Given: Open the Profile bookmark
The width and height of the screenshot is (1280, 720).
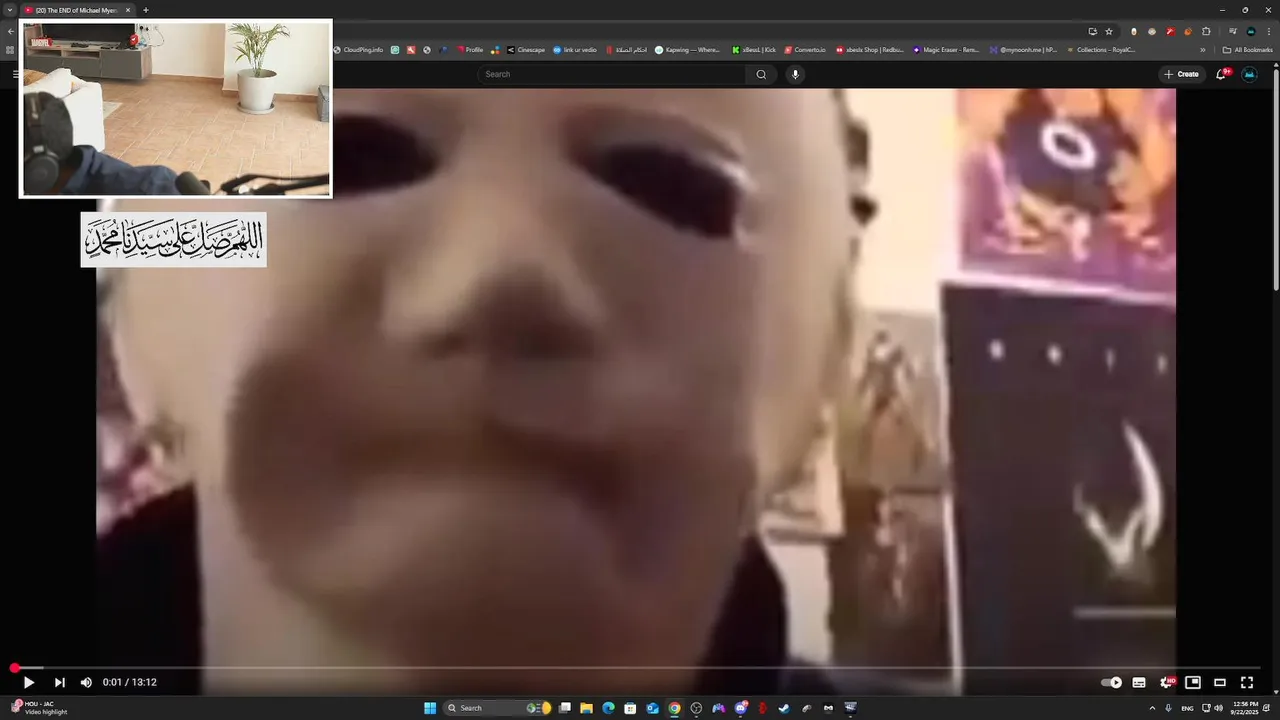Looking at the screenshot, I should tap(470, 49).
